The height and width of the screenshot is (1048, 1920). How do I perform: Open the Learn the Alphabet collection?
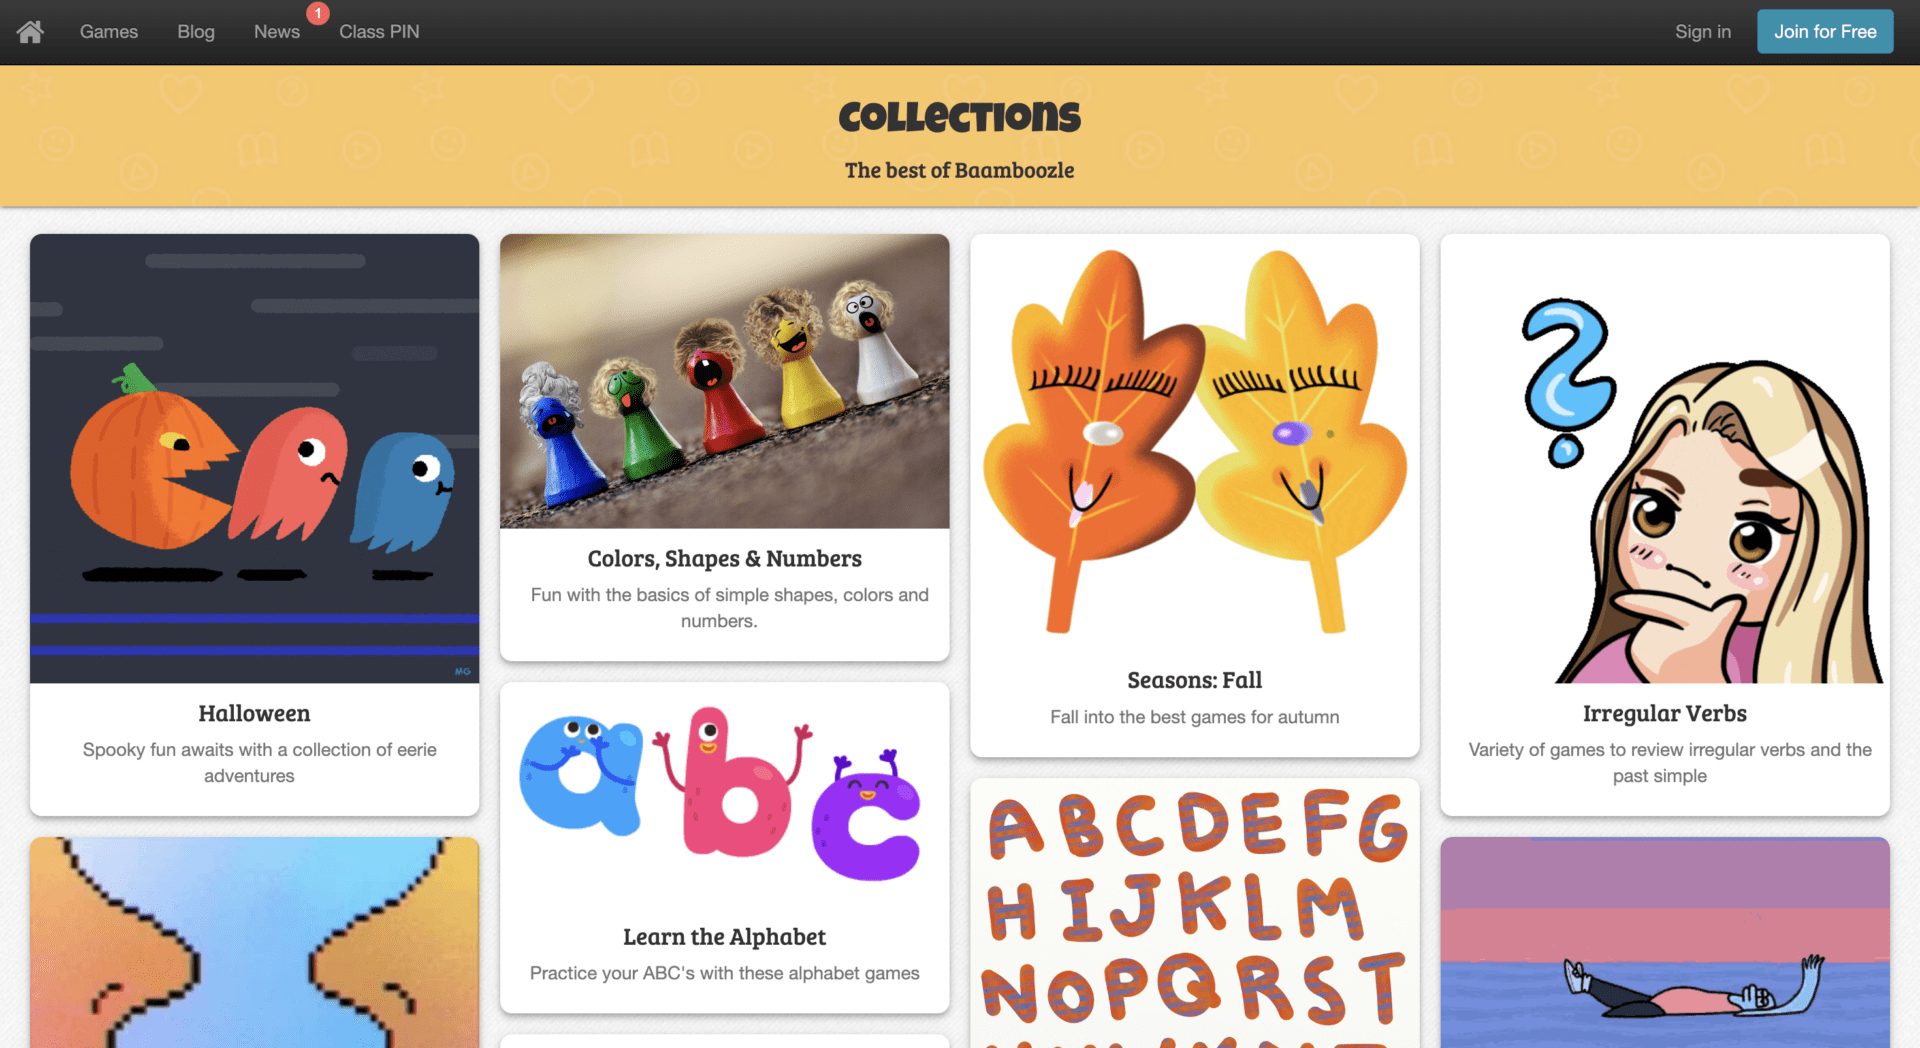(725, 937)
